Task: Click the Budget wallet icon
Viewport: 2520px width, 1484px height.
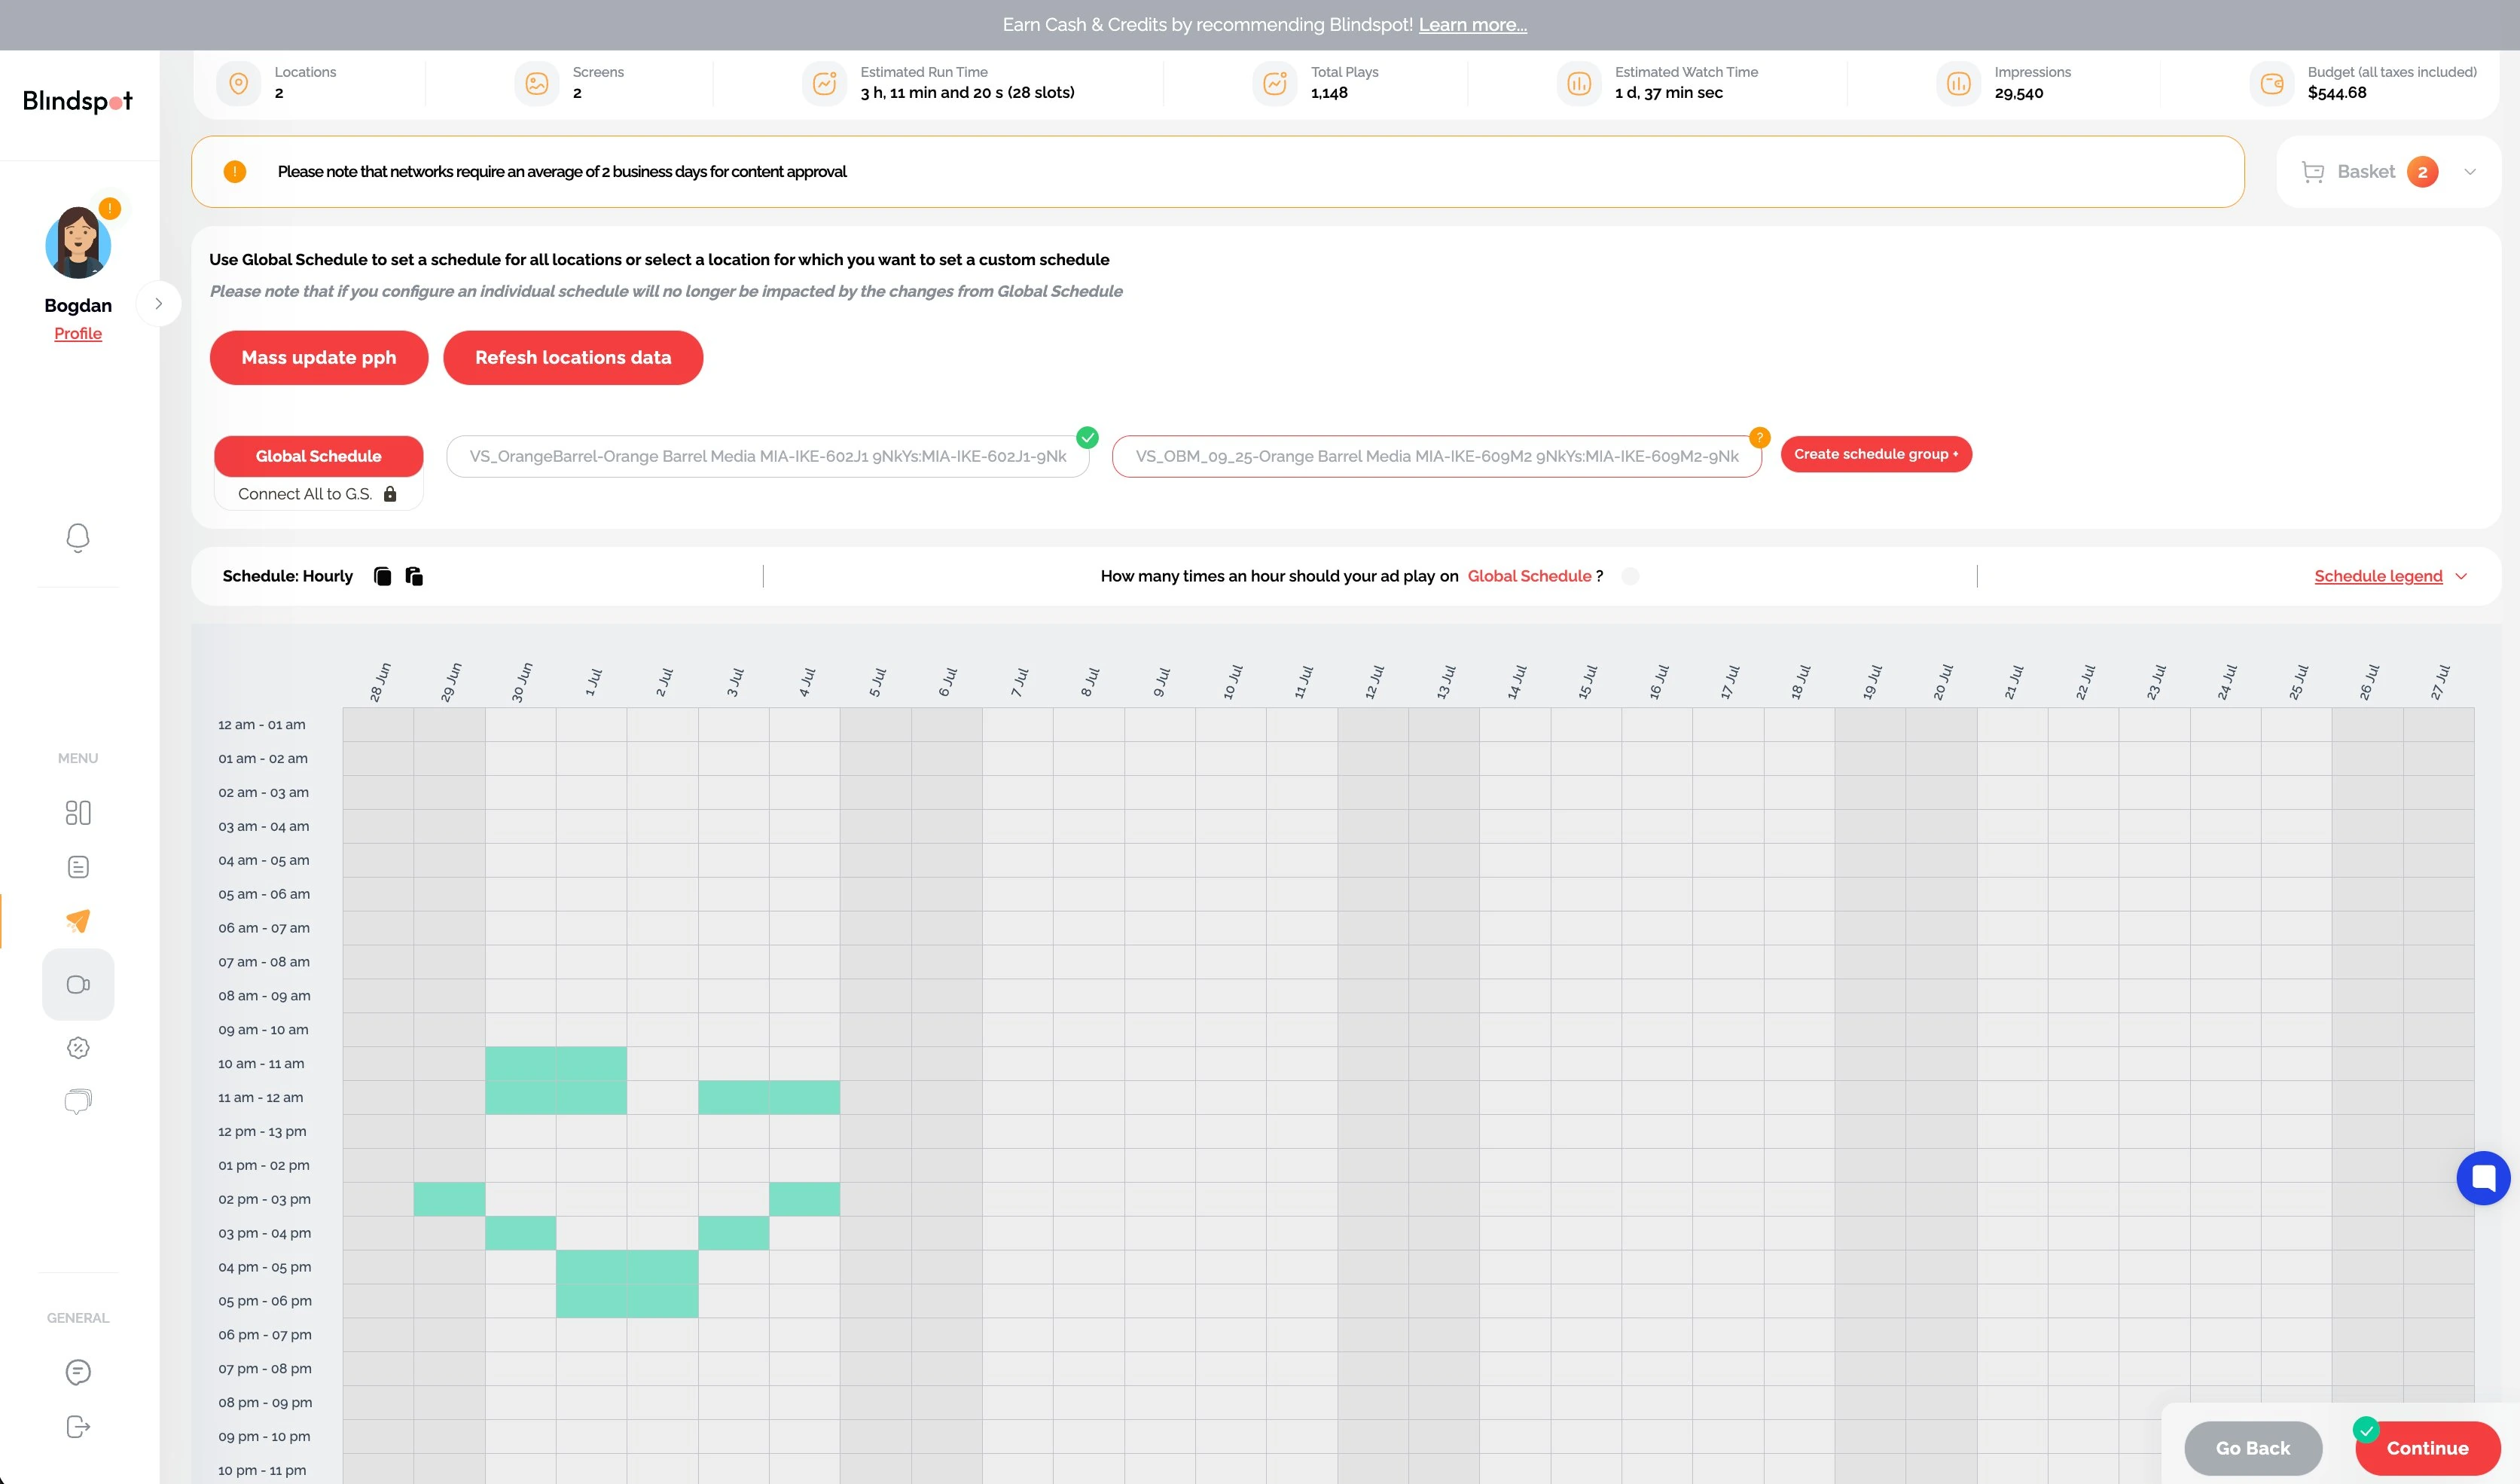Action: tap(2272, 83)
